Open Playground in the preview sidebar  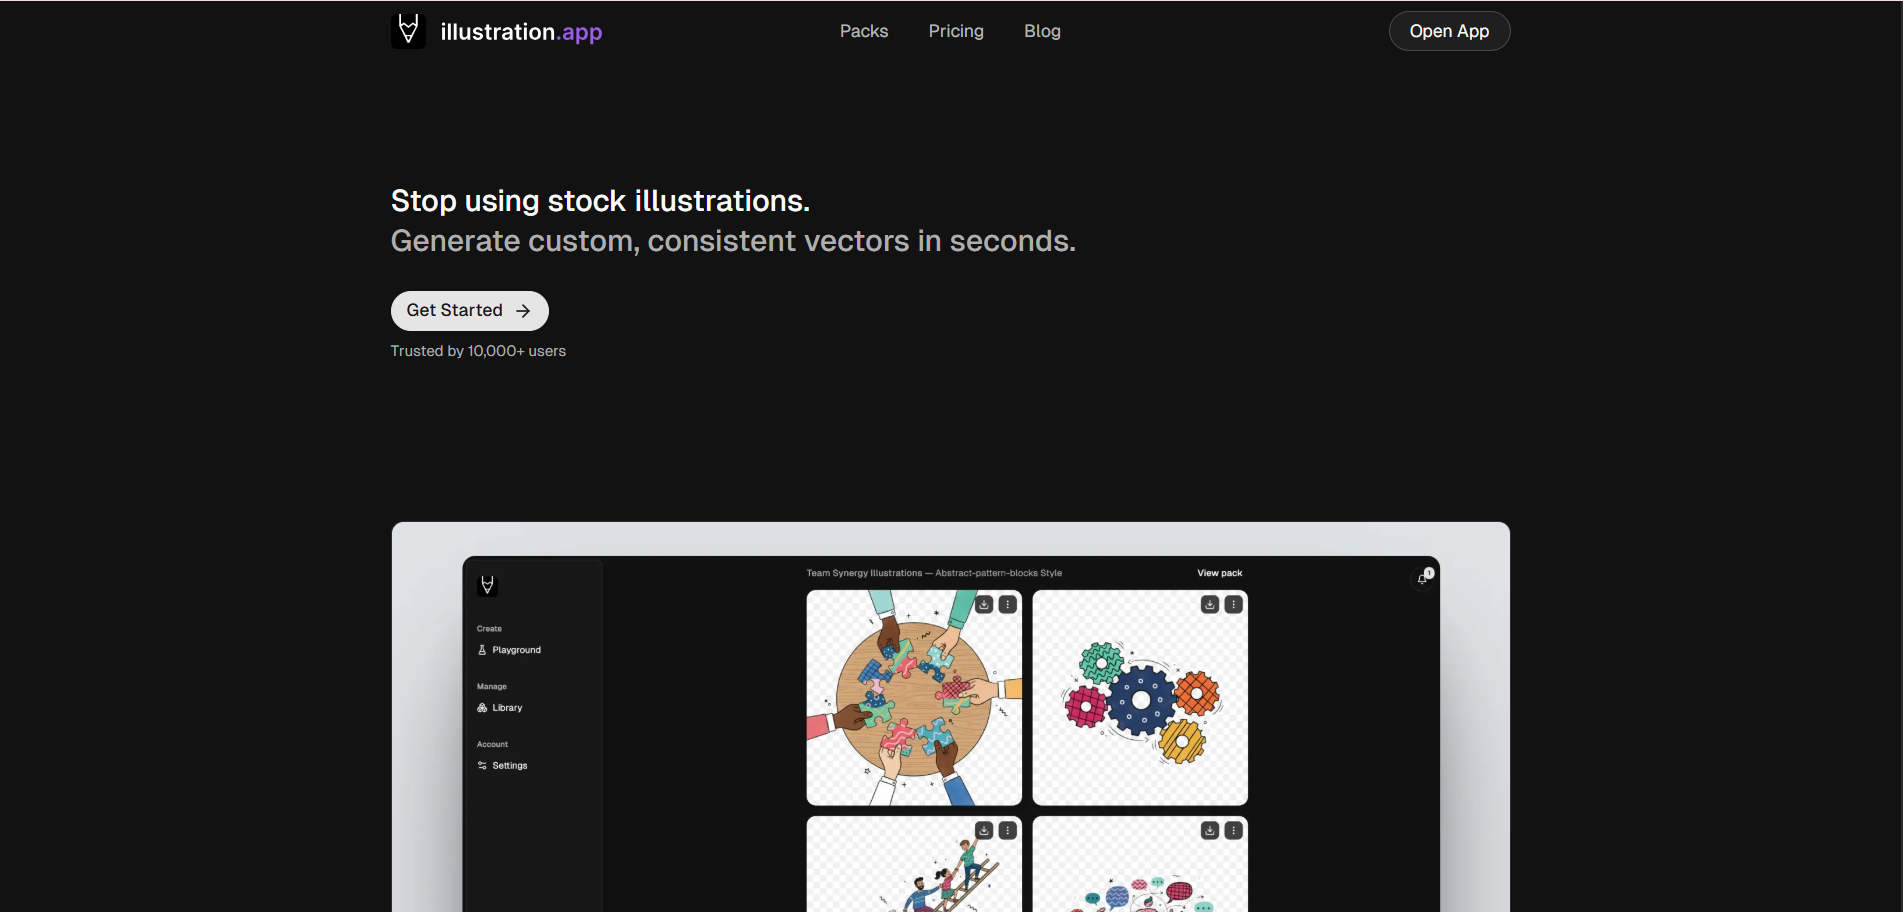[x=509, y=650]
